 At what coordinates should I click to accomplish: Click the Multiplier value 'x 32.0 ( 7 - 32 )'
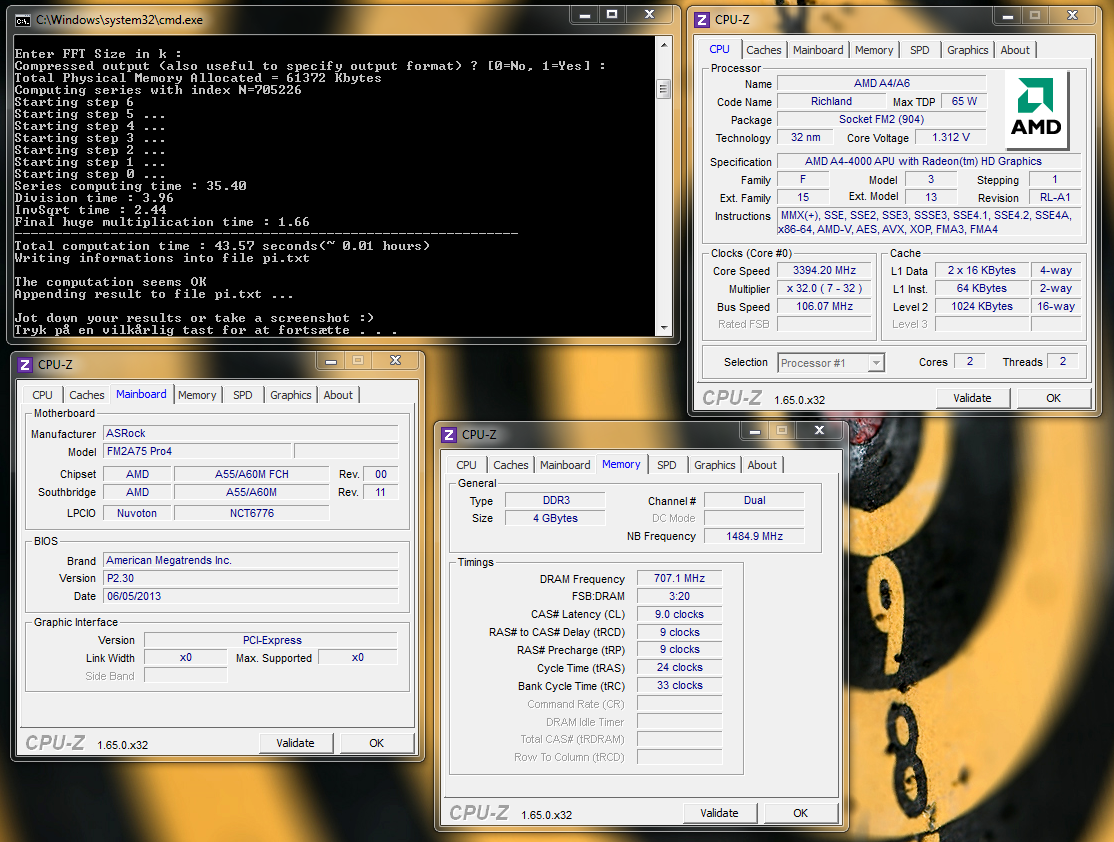pos(824,288)
